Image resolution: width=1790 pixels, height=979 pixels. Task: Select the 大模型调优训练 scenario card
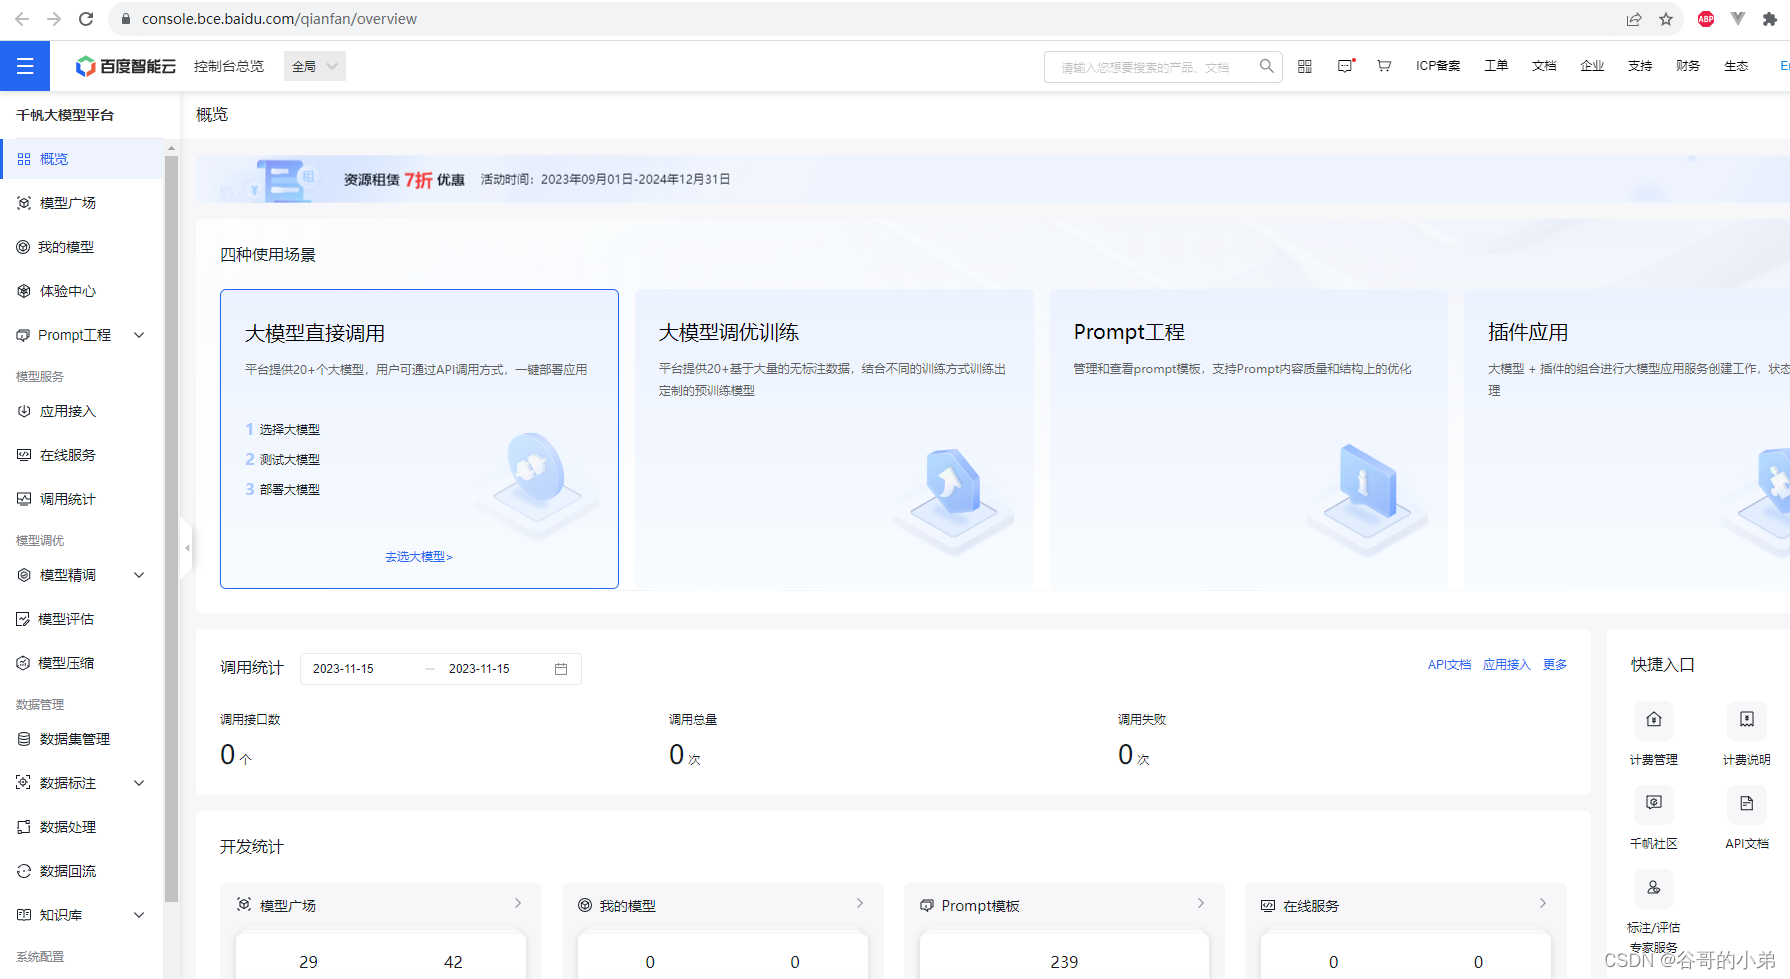[834, 439]
